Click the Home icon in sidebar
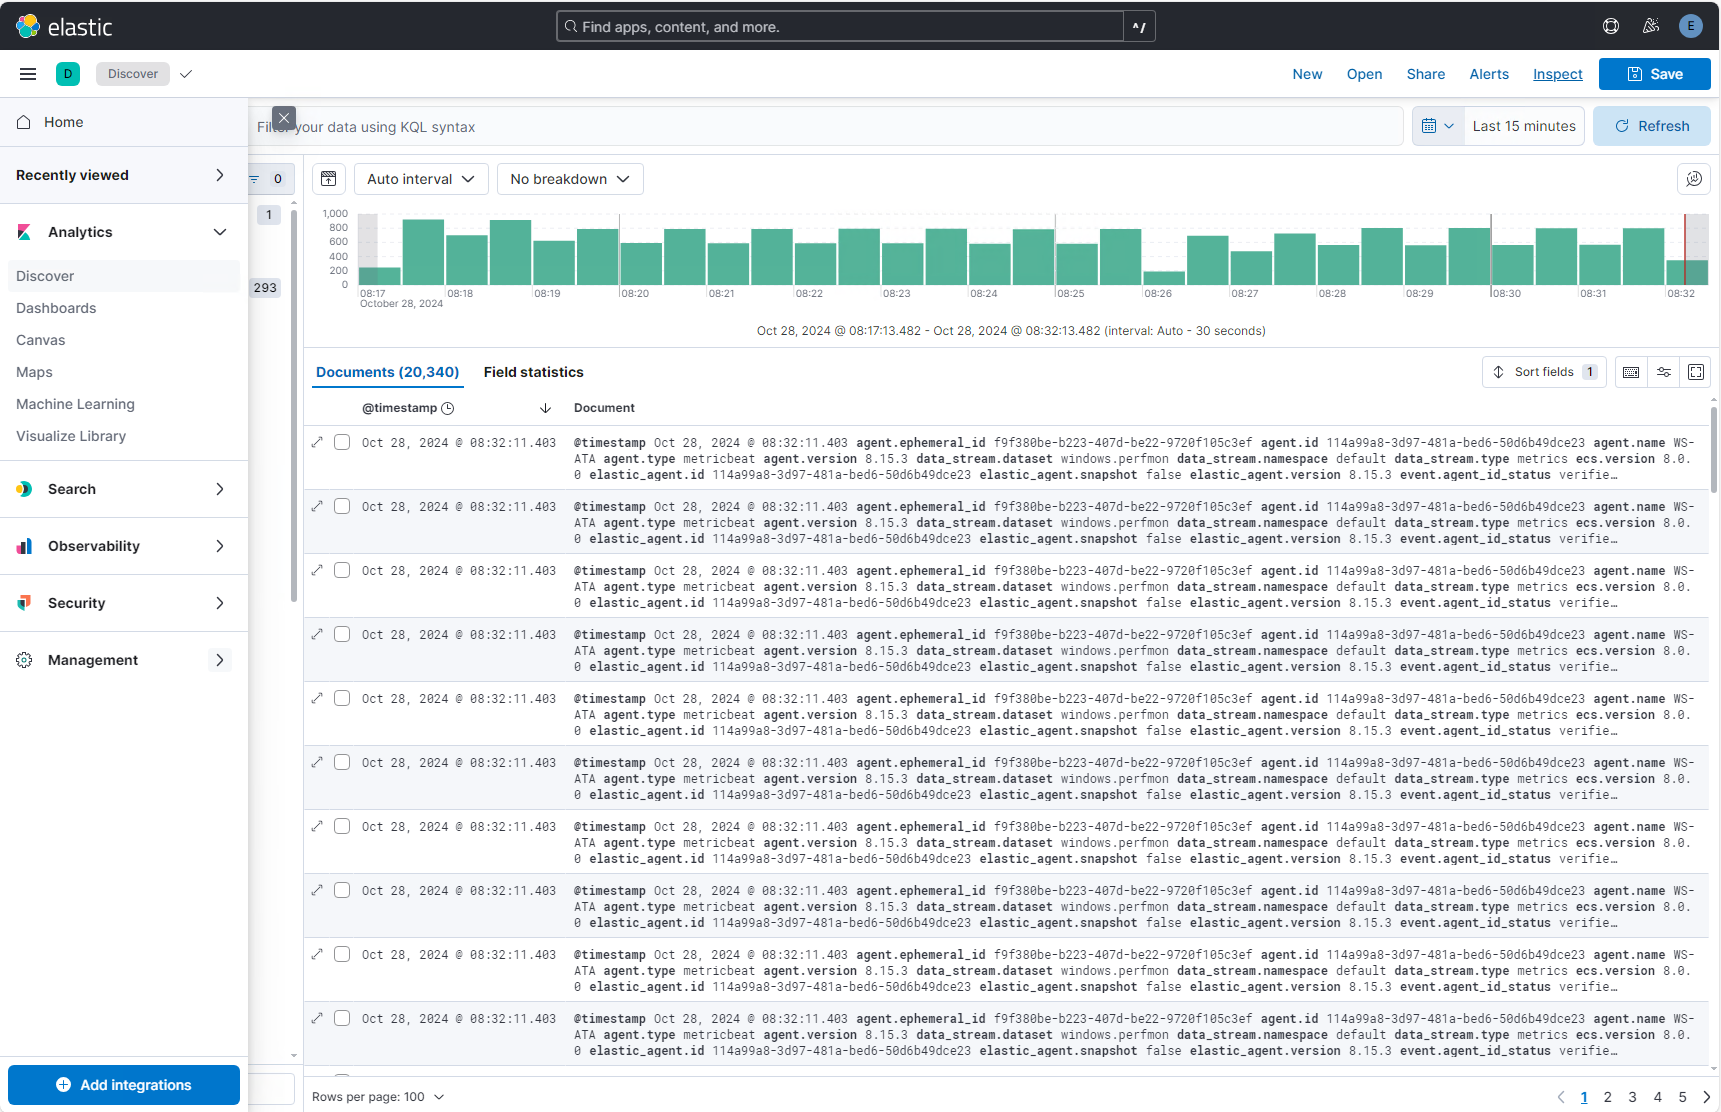1721x1112 pixels. pyautogui.click(x=24, y=122)
